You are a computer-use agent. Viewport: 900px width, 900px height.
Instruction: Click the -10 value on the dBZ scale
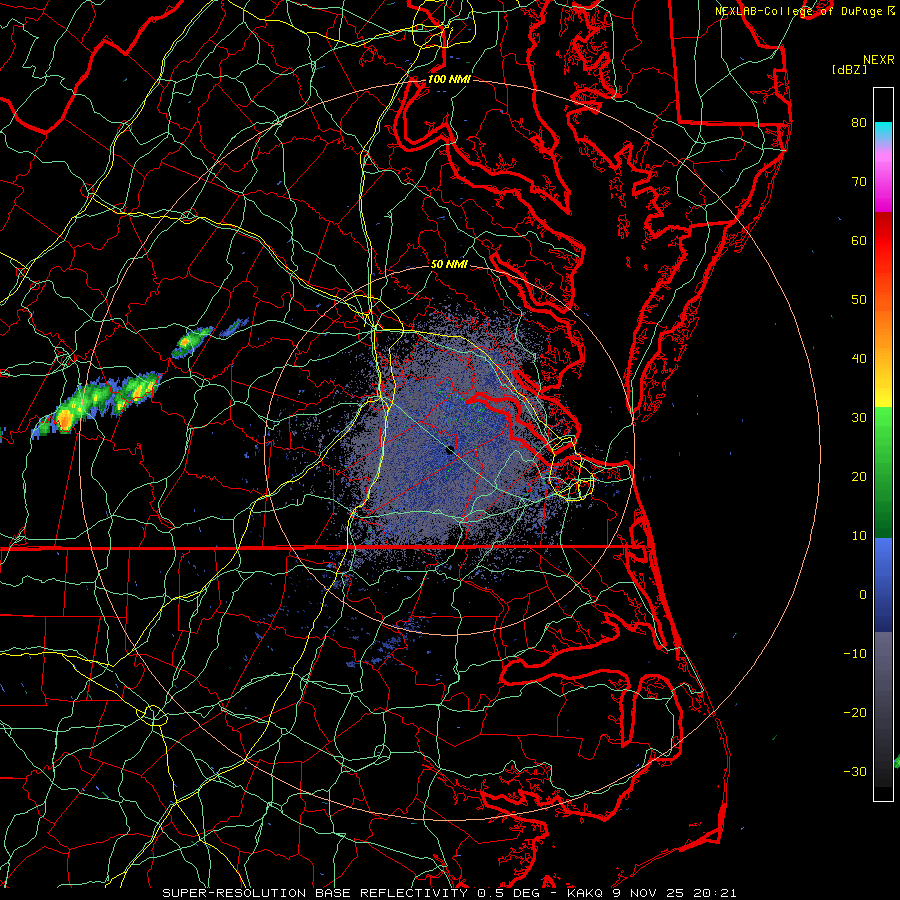tap(855, 653)
